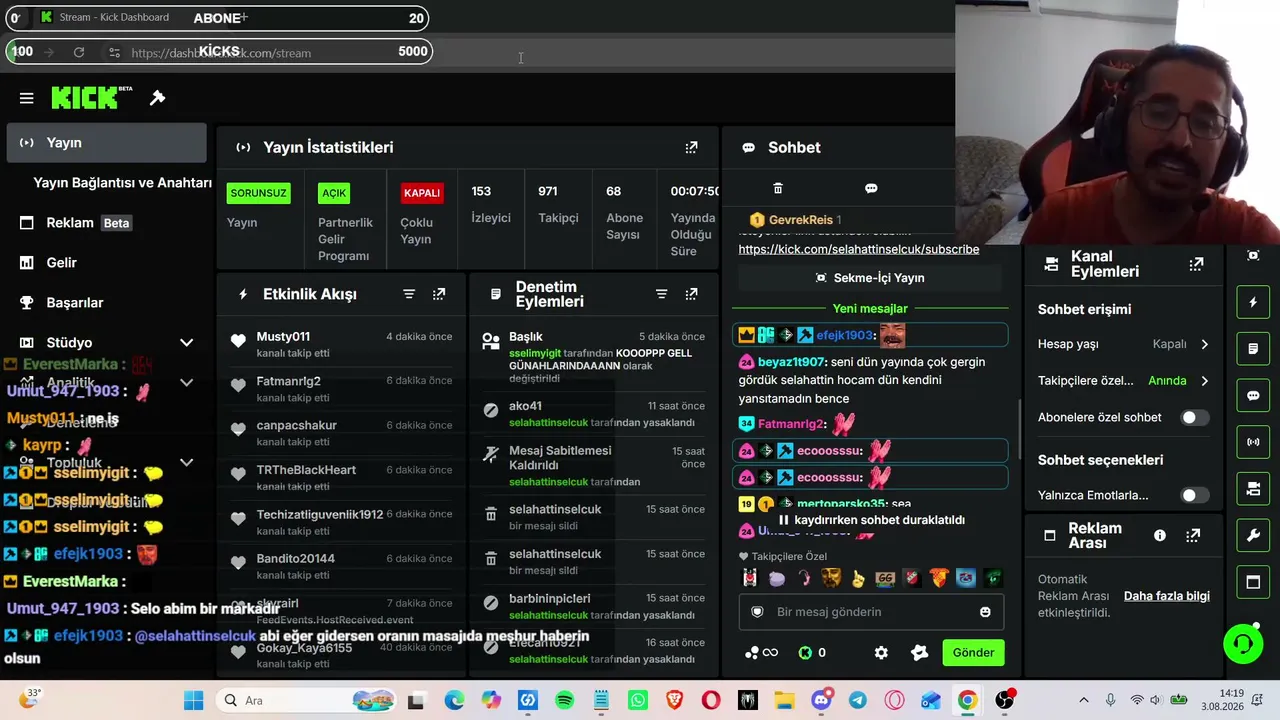1280x720 pixels.
Task: Open the Kick hamburger menu
Action: point(27,98)
